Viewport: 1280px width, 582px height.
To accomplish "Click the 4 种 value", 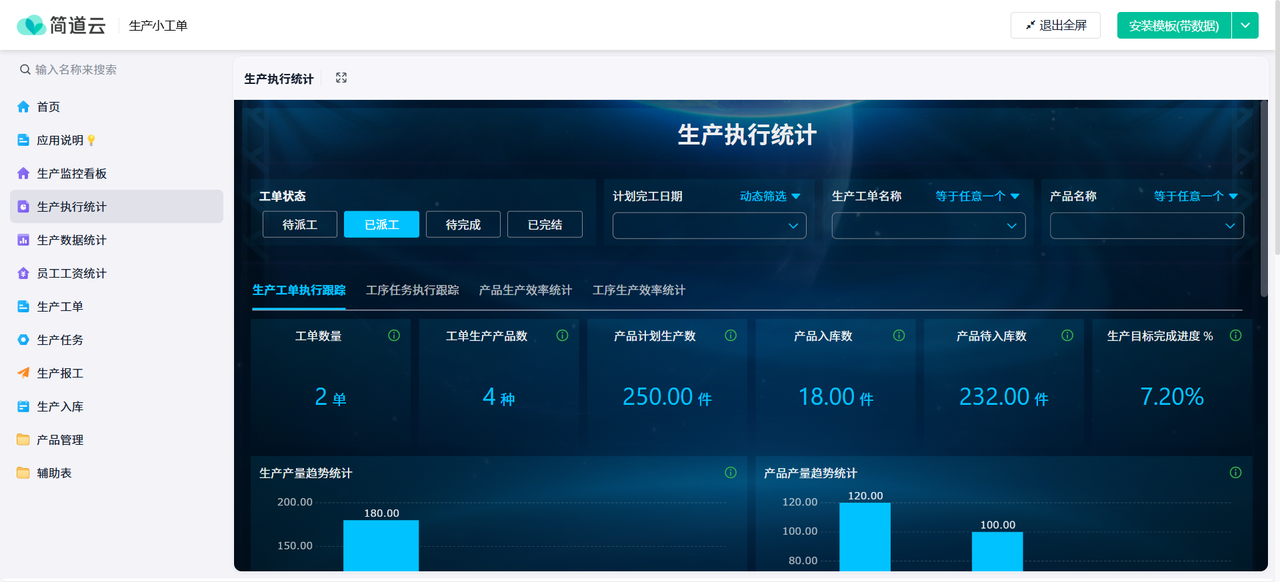I will [x=499, y=397].
